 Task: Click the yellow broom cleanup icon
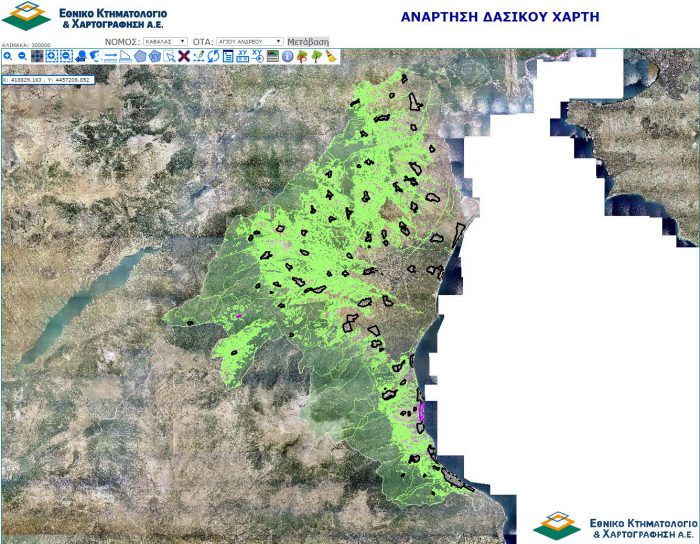(x=330, y=56)
